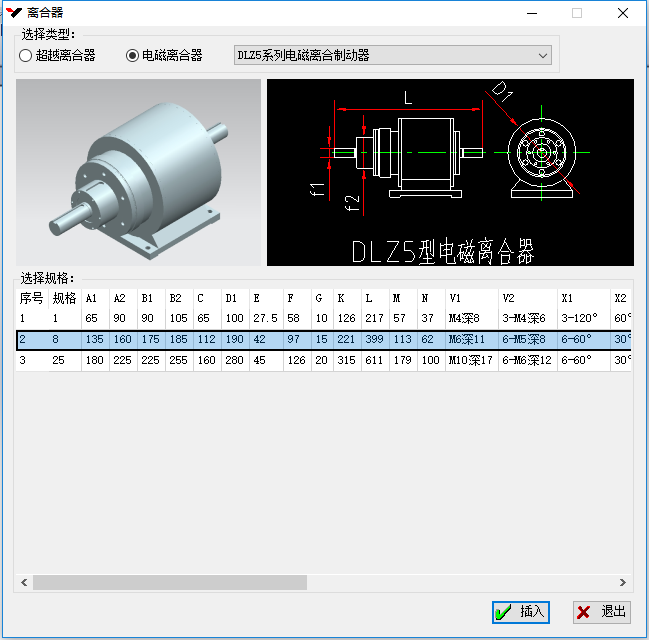Click the horizontal scrollbar thumb
649x640 pixels.
tap(170, 582)
